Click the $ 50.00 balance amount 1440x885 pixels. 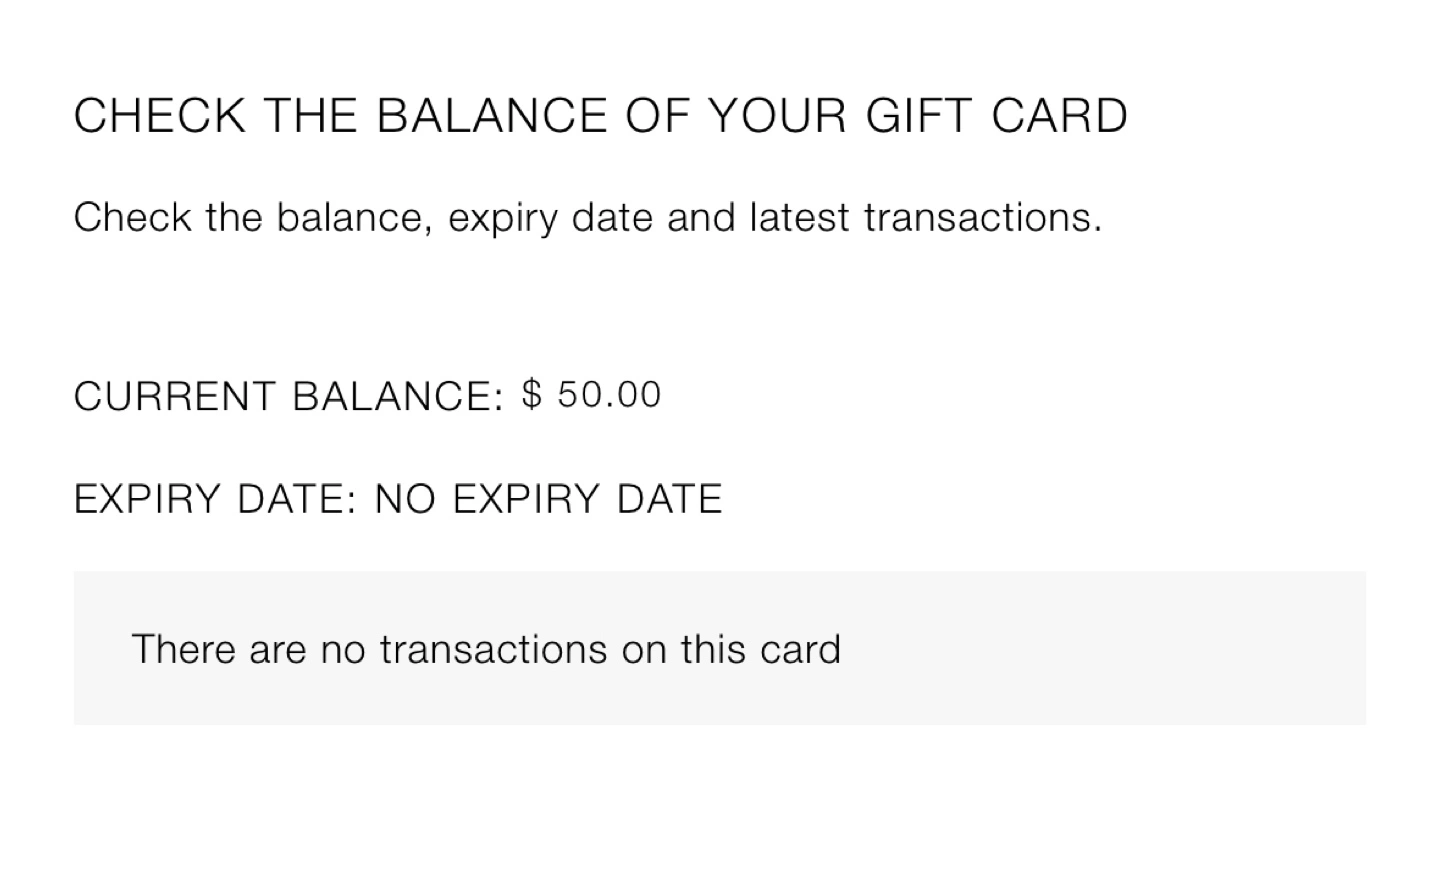coord(591,395)
